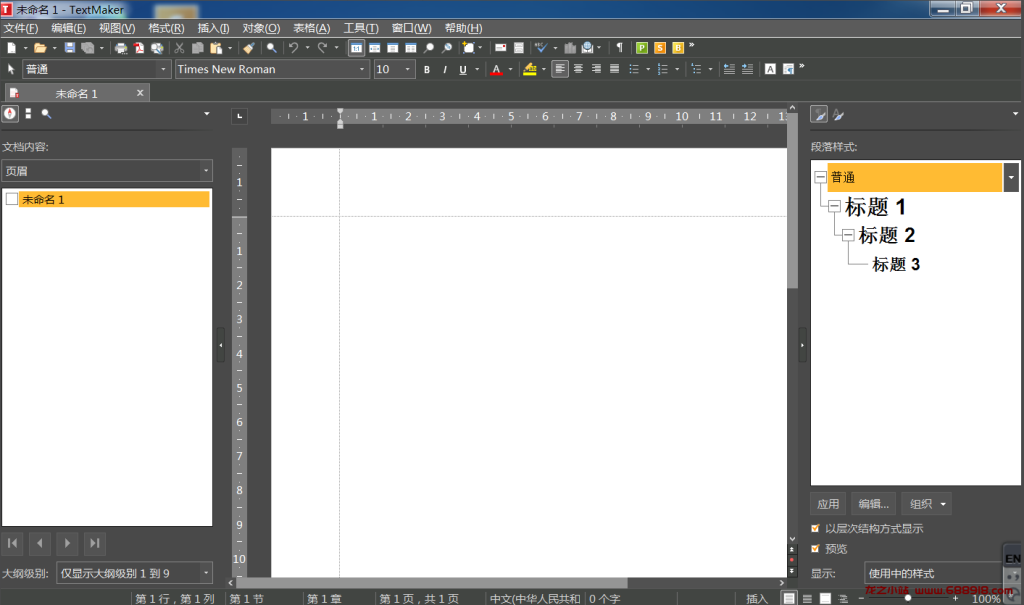Click the font color red A swatch

[x=496, y=69]
